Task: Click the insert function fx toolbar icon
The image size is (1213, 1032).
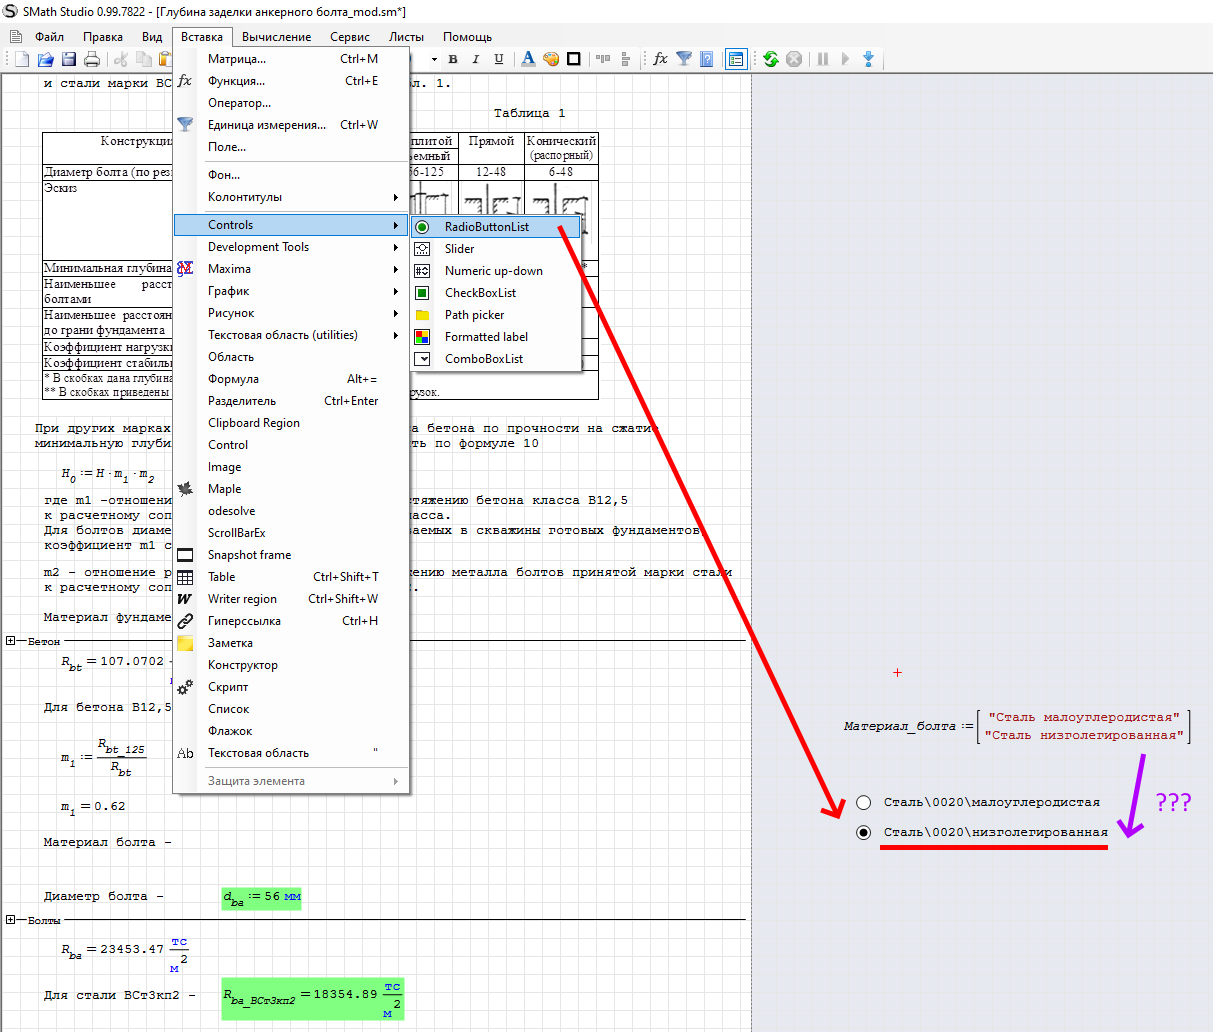Action: pos(660,60)
